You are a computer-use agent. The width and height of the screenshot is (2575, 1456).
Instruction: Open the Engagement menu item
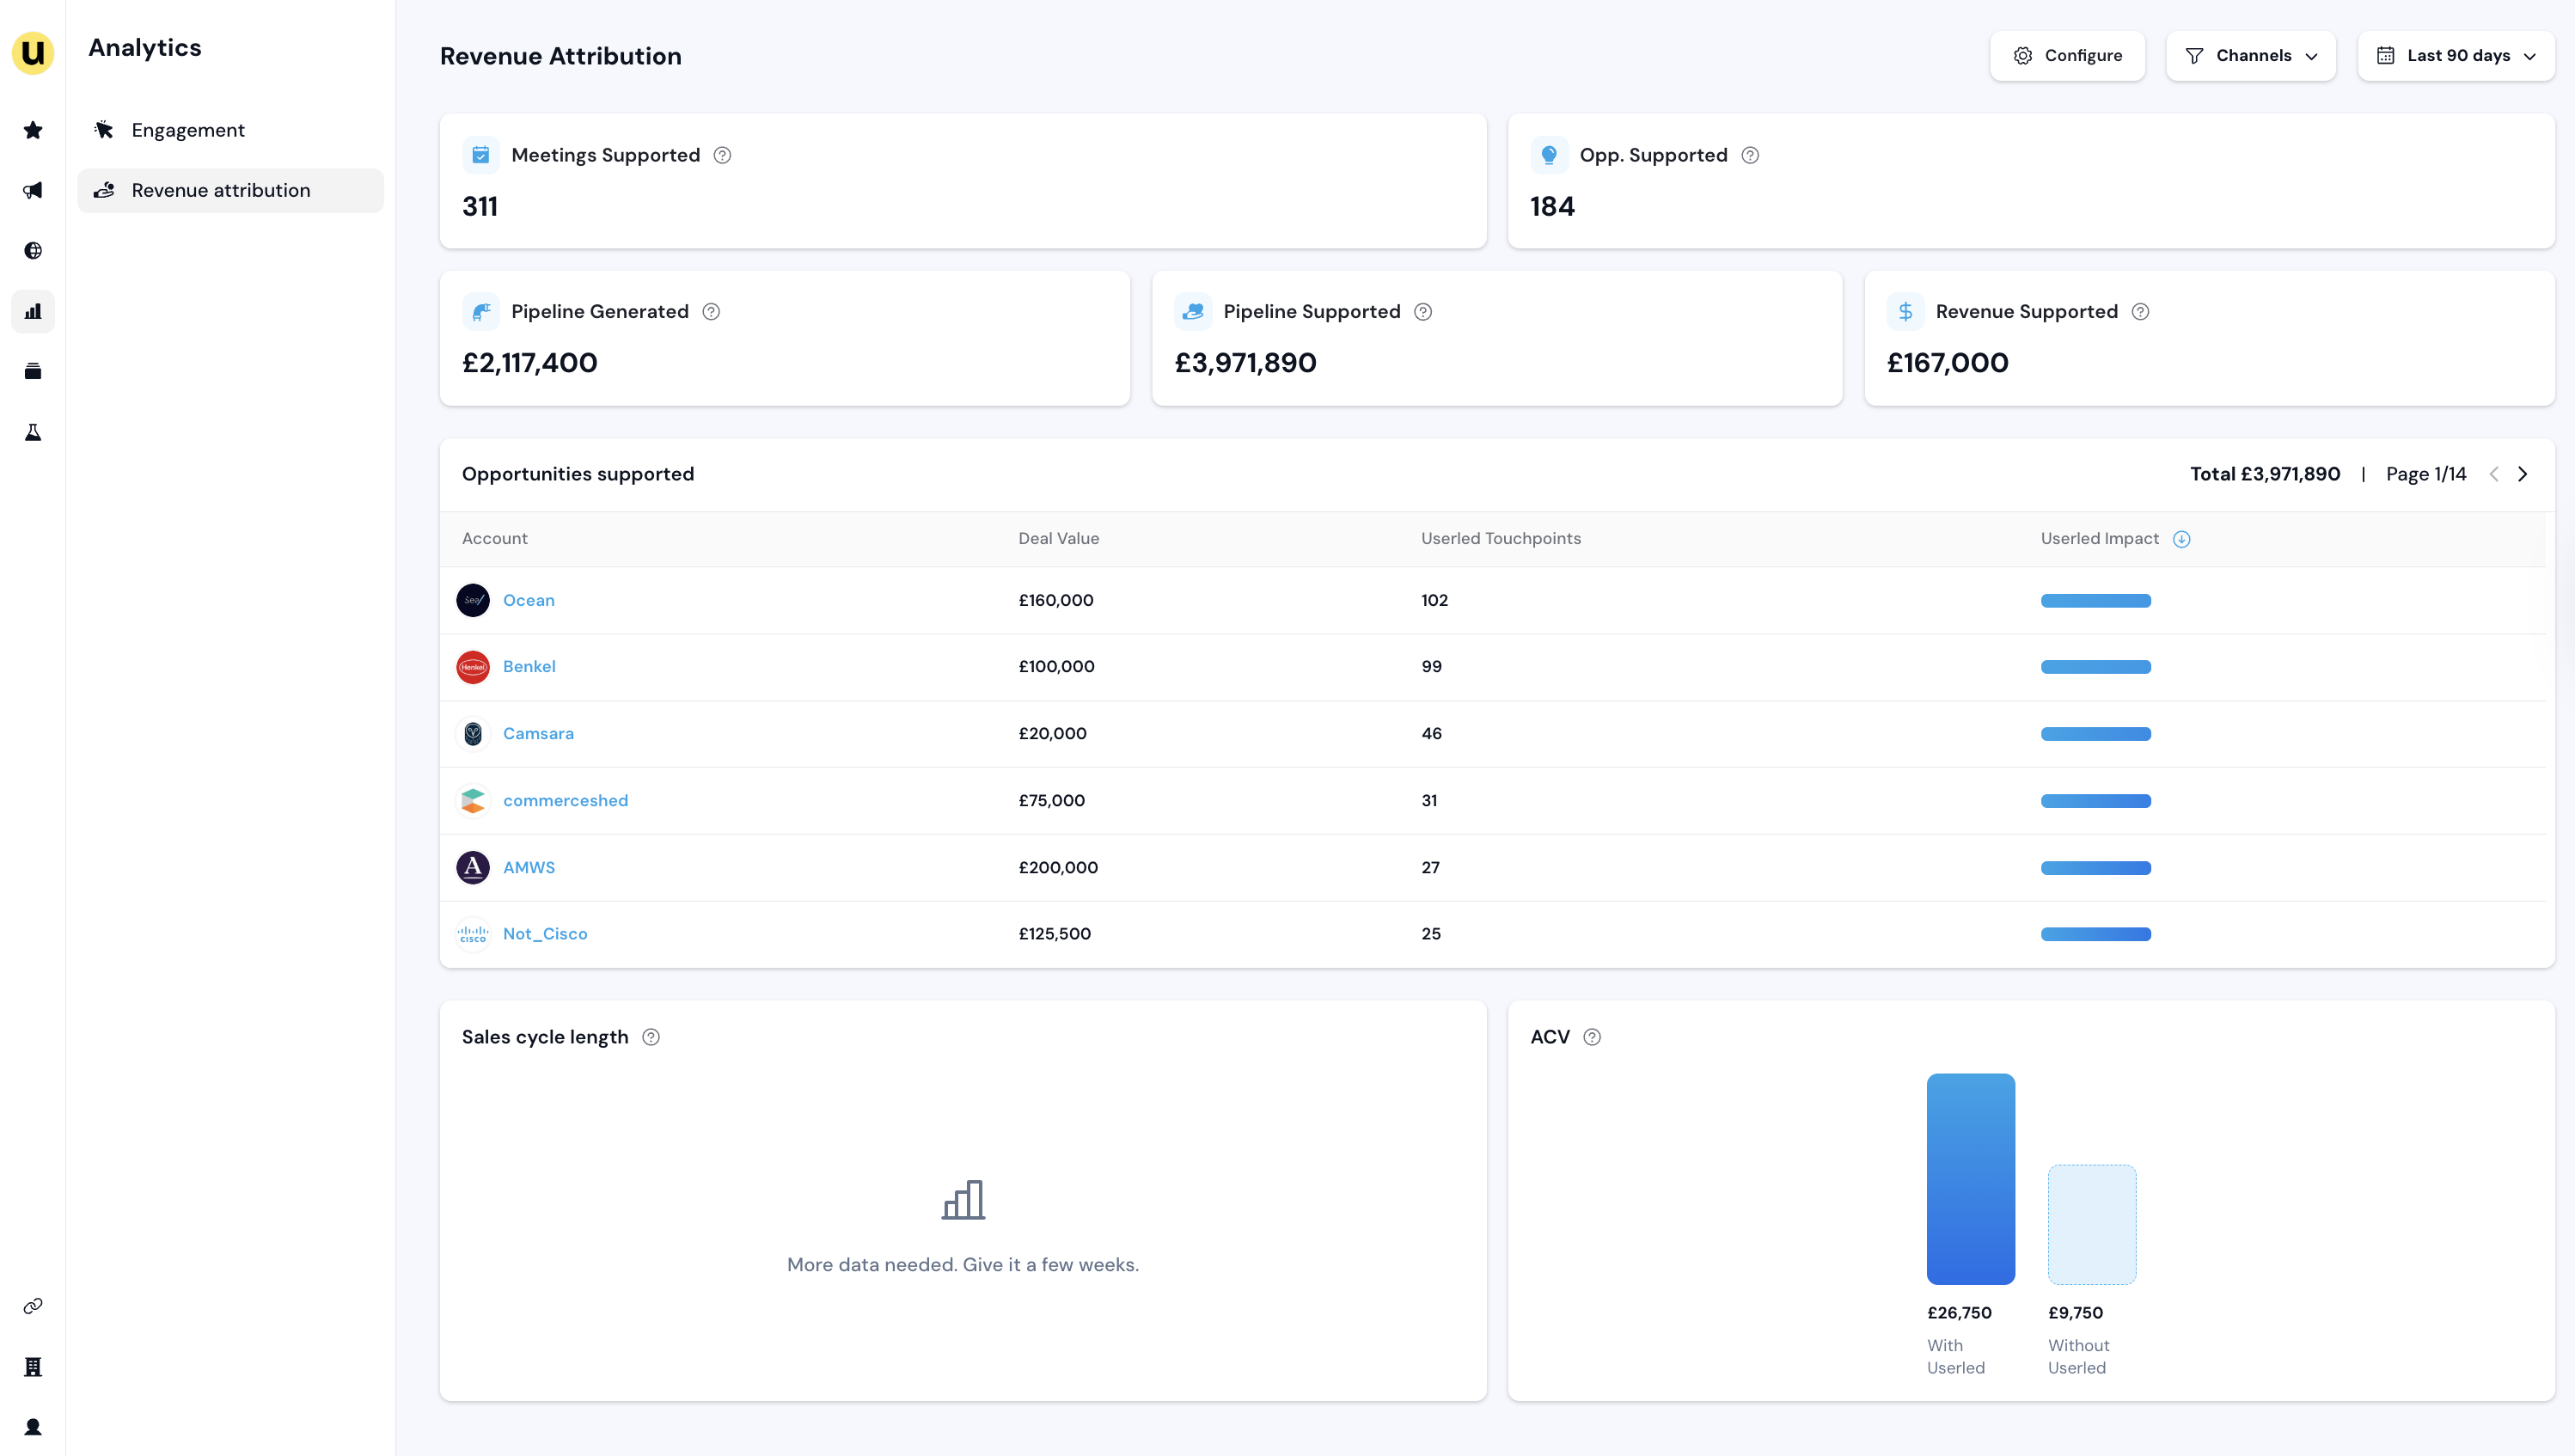pos(188,130)
